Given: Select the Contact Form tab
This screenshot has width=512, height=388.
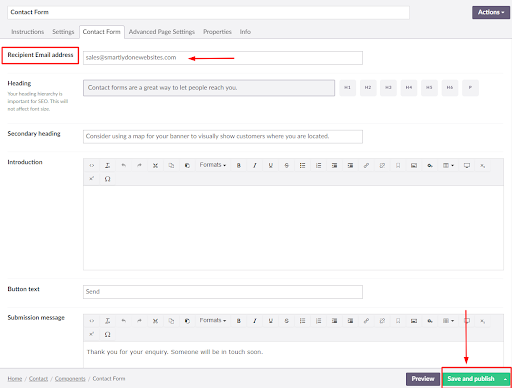Looking at the screenshot, I should (x=102, y=32).
